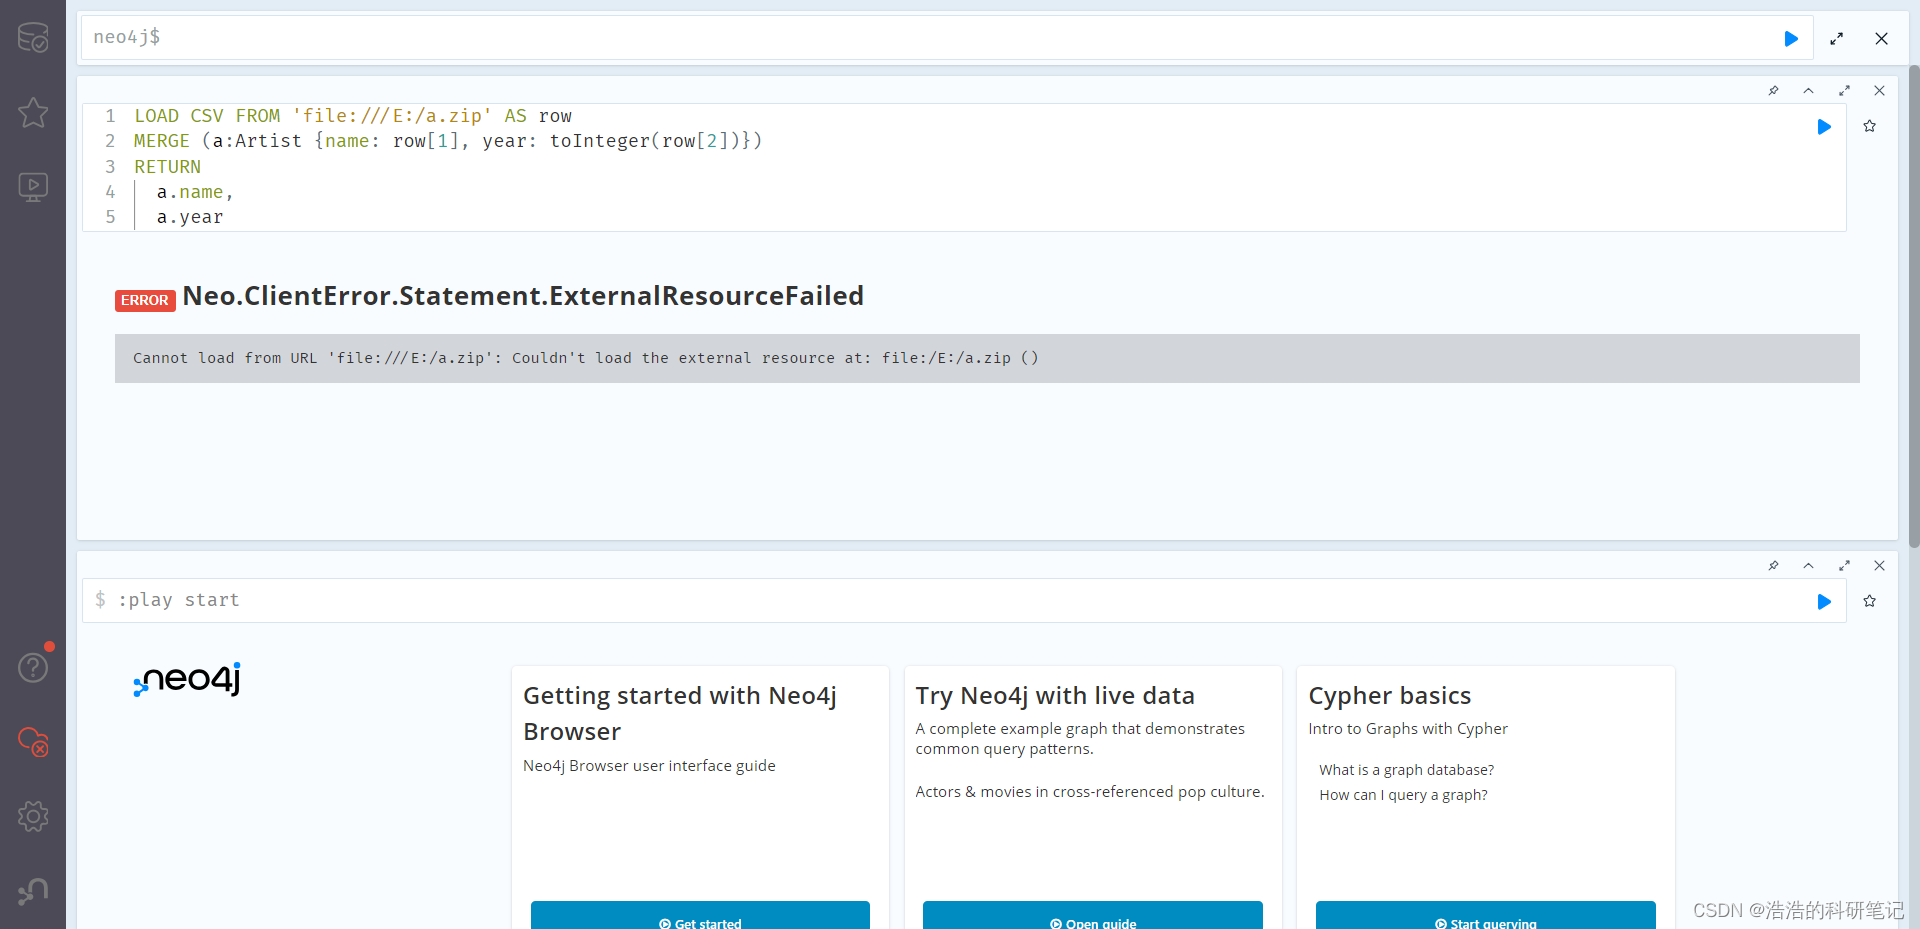Close the :play start frame
This screenshot has height=929, width=1920.
pyautogui.click(x=1879, y=565)
